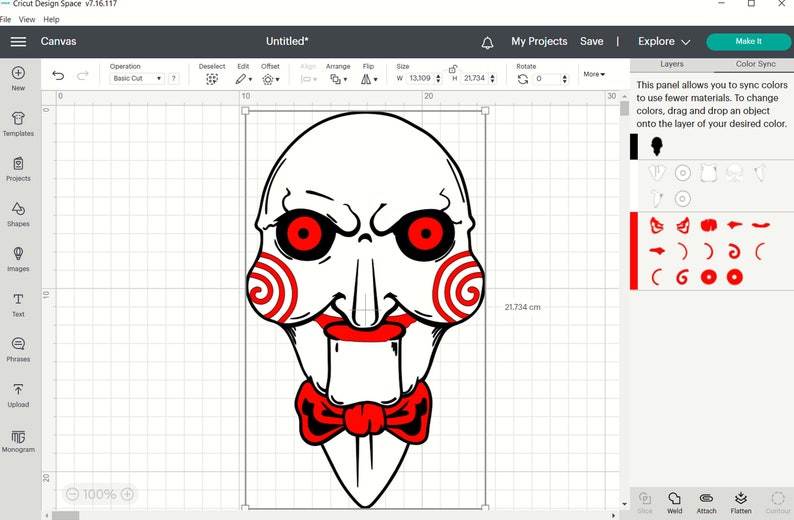Toggle the size aspect-ratio lock
Screen dimensions: 794x520
453,69
